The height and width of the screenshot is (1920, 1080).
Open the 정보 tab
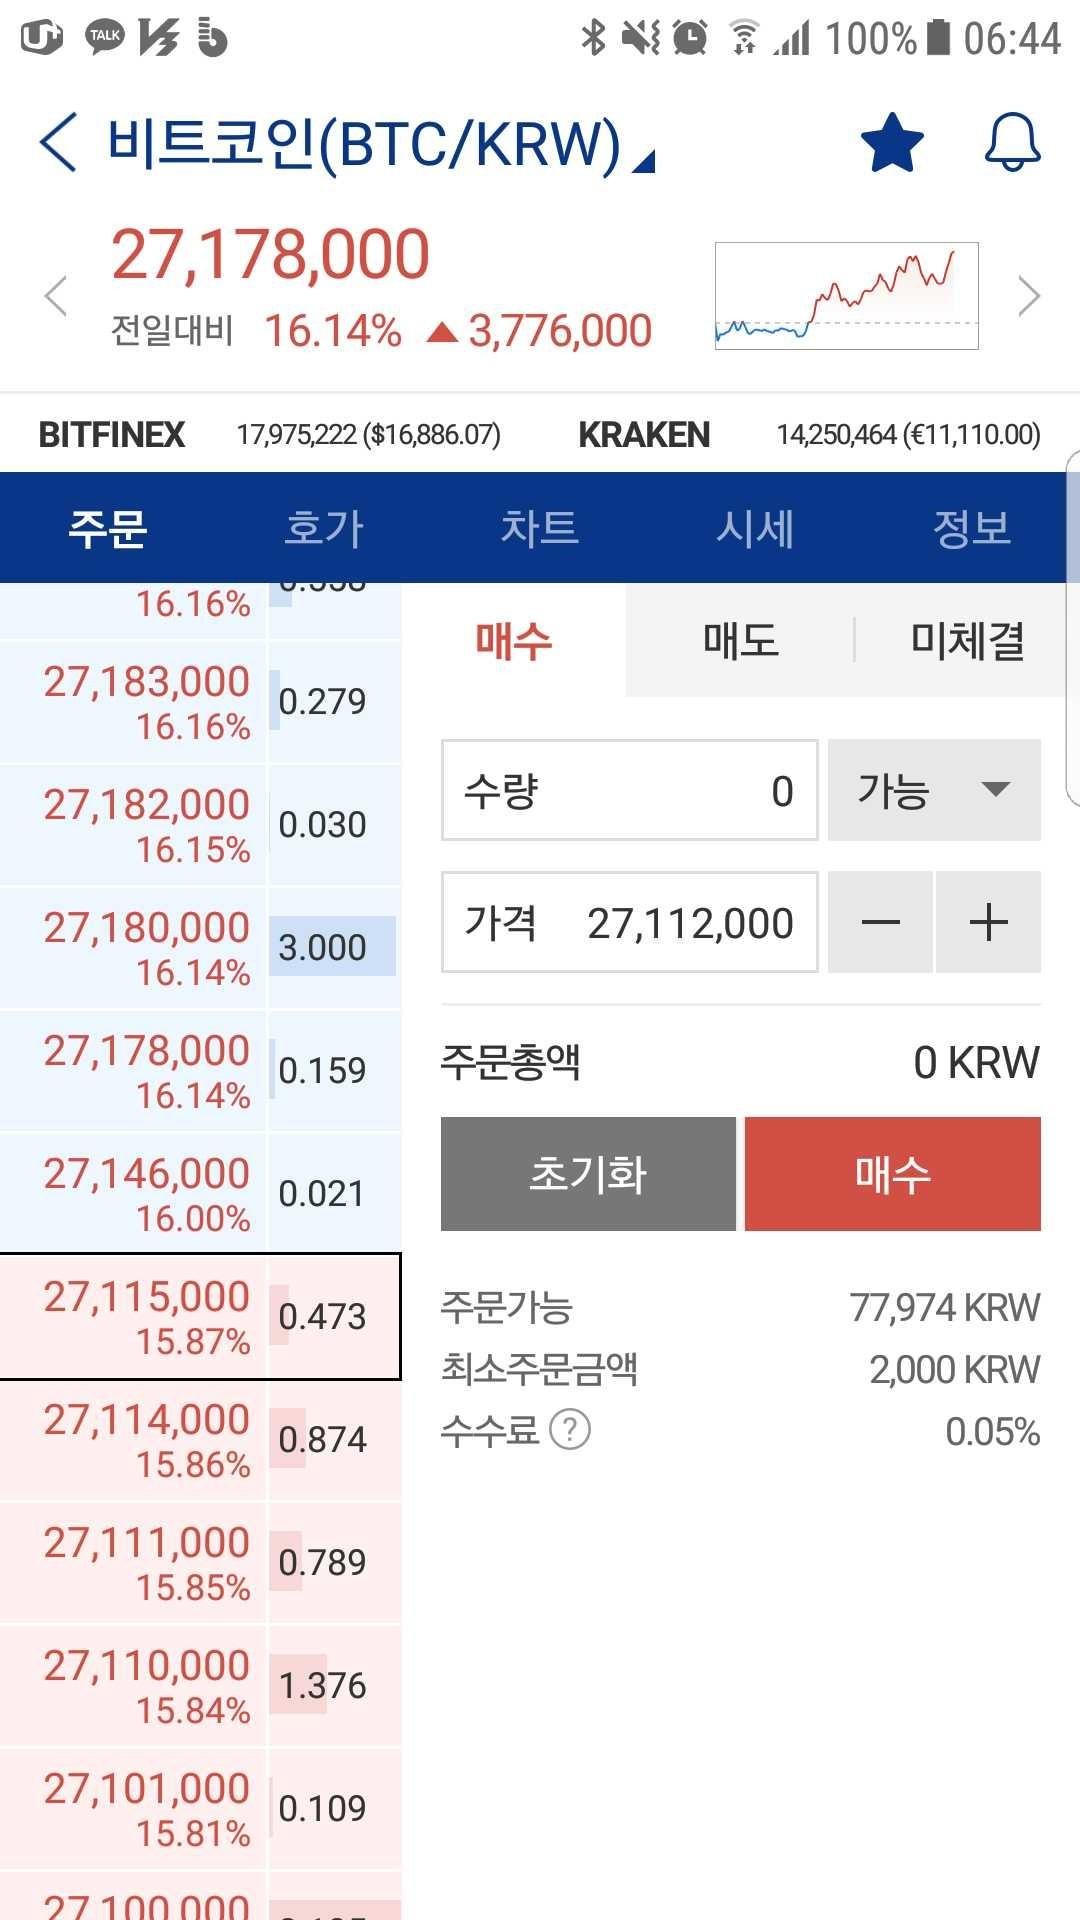(x=971, y=528)
